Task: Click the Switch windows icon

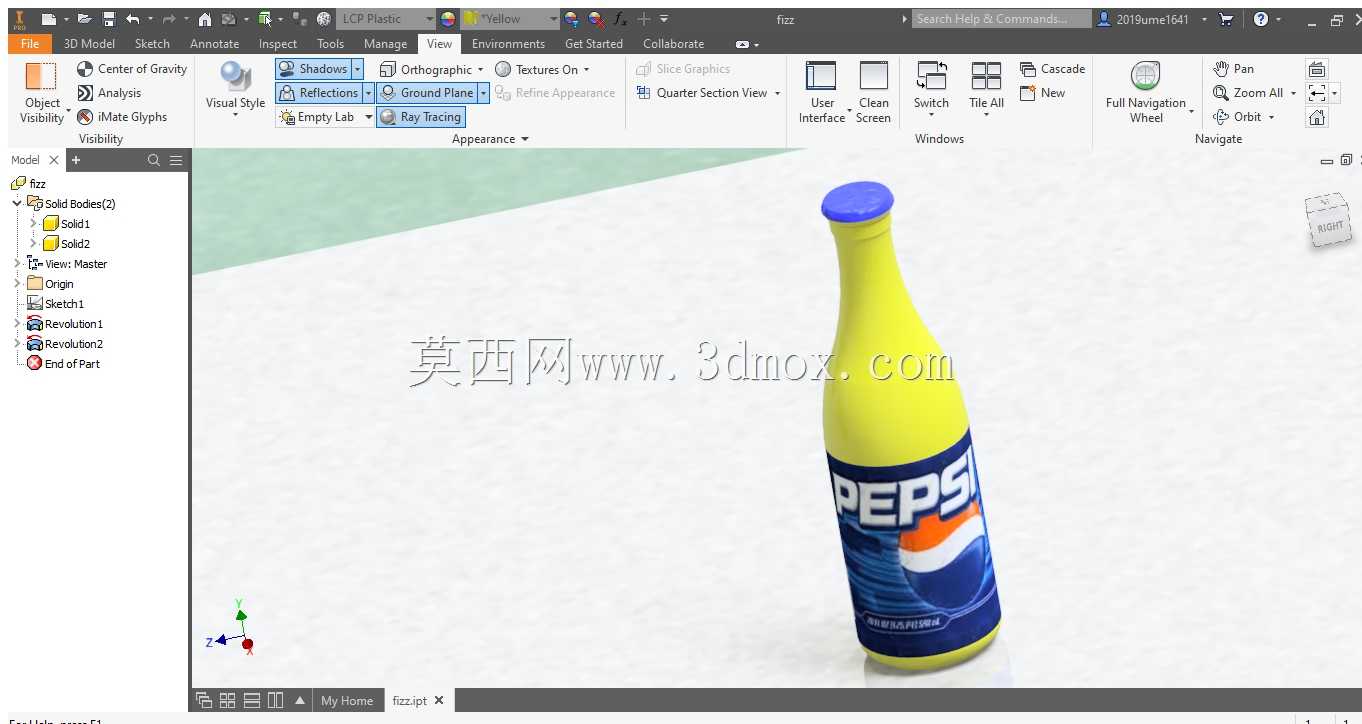Action: point(931,77)
